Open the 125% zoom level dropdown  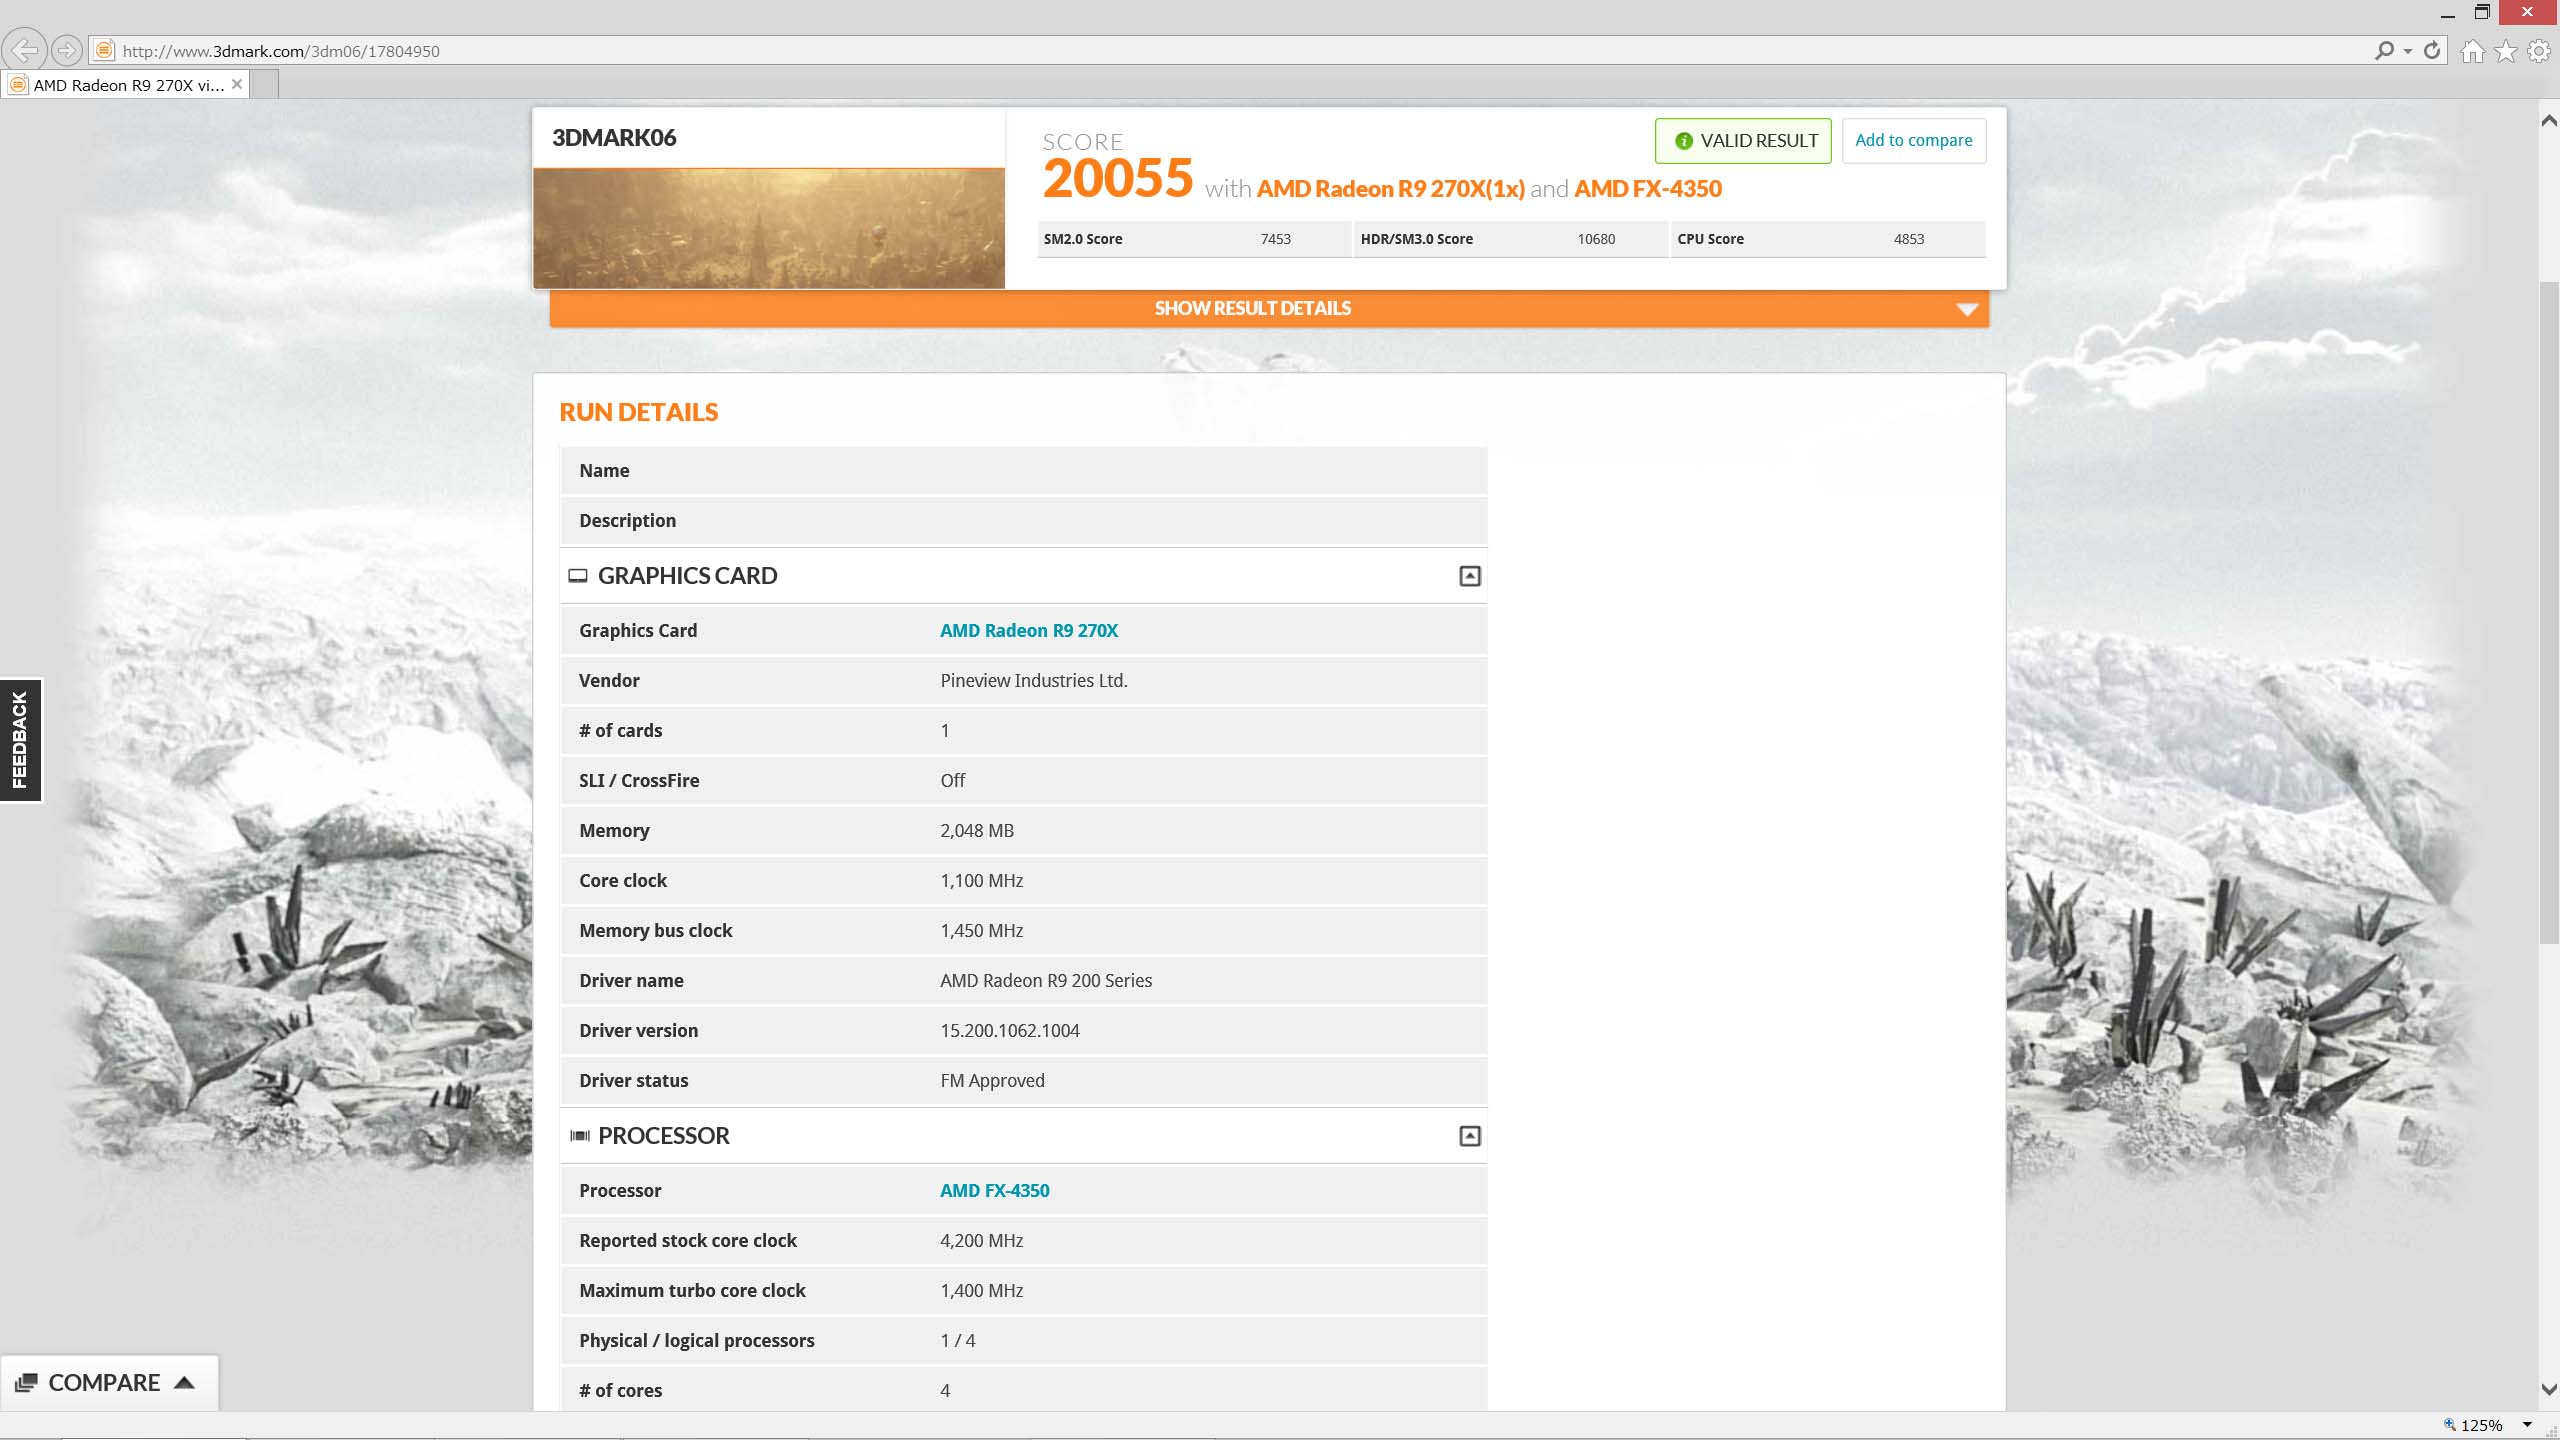2527,1425
